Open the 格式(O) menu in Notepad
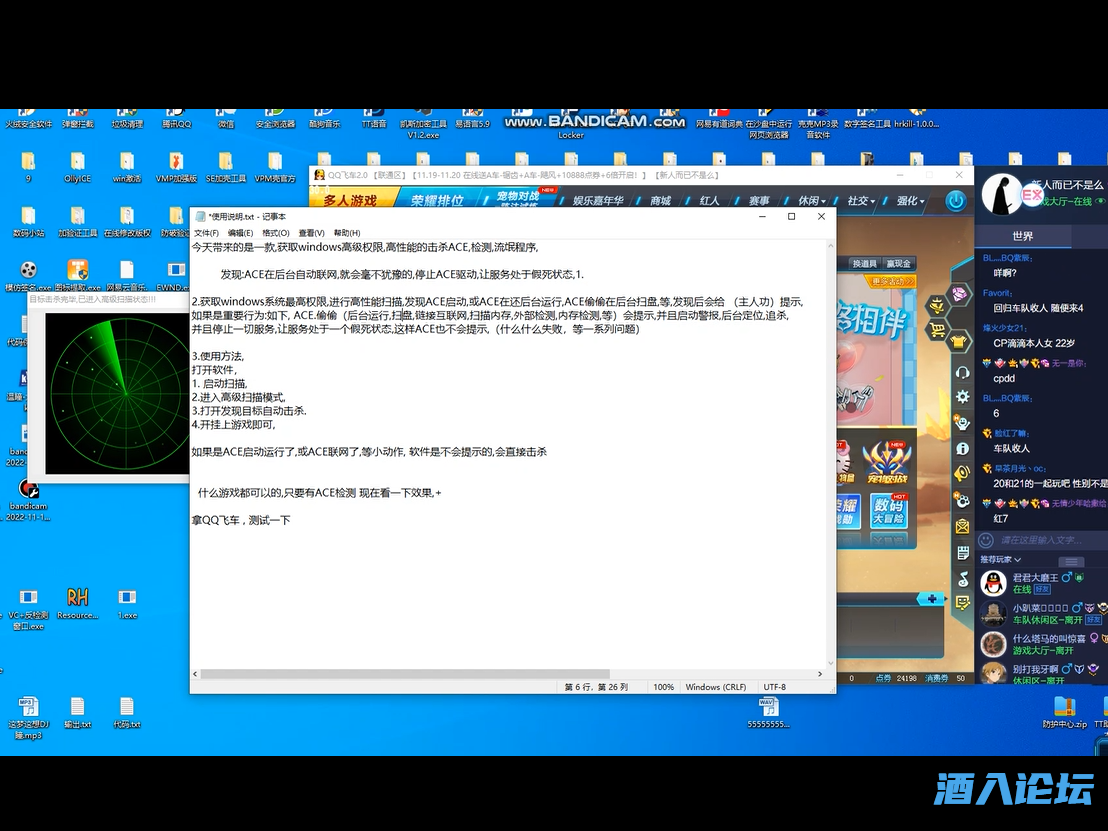1108x831 pixels. point(275,233)
